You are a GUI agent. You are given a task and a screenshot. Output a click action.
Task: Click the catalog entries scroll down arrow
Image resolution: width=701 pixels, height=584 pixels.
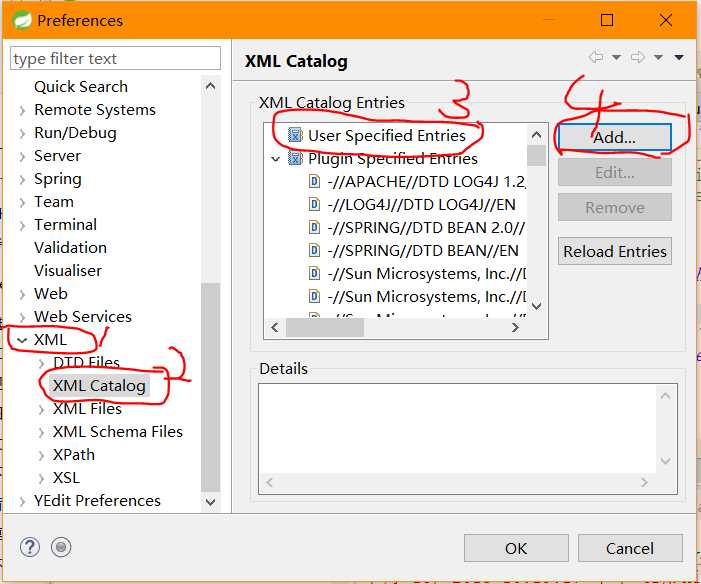pyautogui.click(x=536, y=305)
